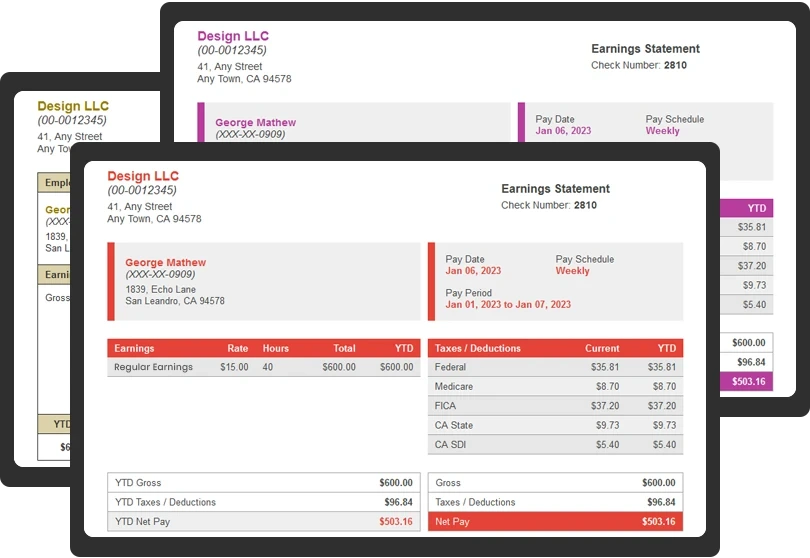This screenshot has width=810, height=558.
Task: Click 'YTD Gross' summary label
Action: tap(138, 483)
